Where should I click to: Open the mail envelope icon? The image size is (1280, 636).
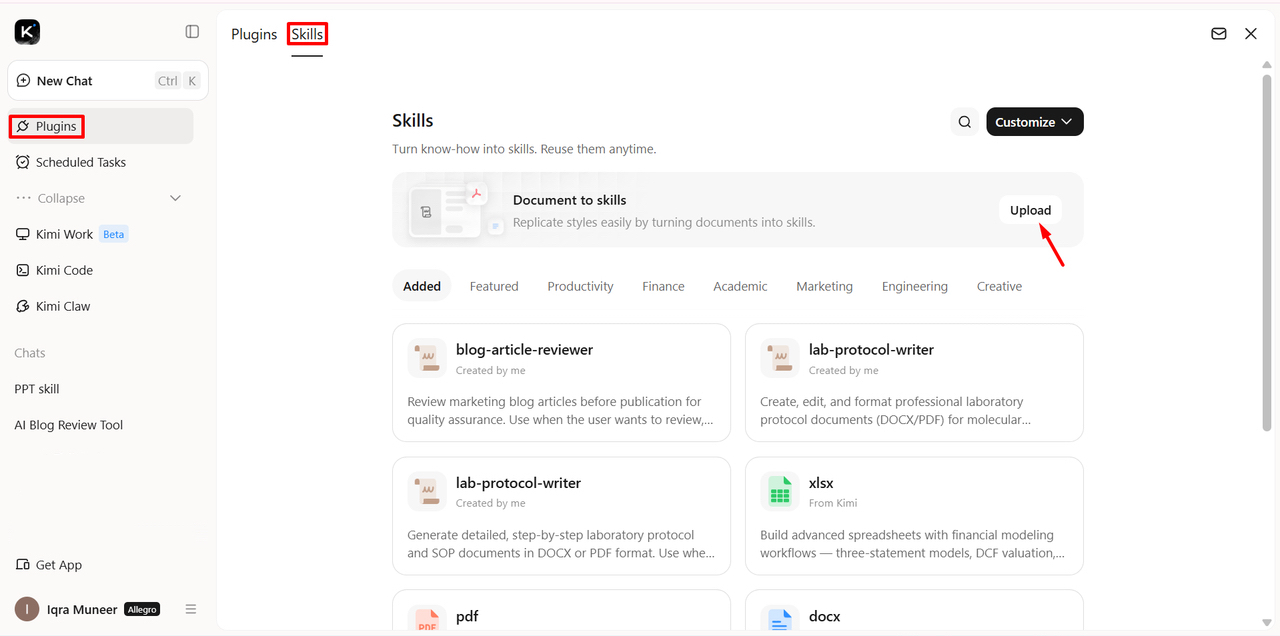(x=1219, y=33)
